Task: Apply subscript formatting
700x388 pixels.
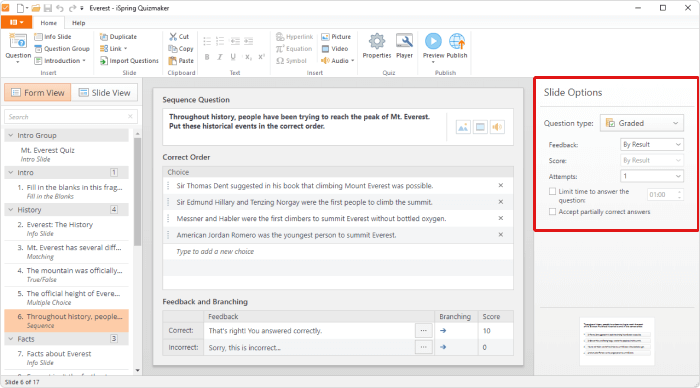Action: (248, 57)
